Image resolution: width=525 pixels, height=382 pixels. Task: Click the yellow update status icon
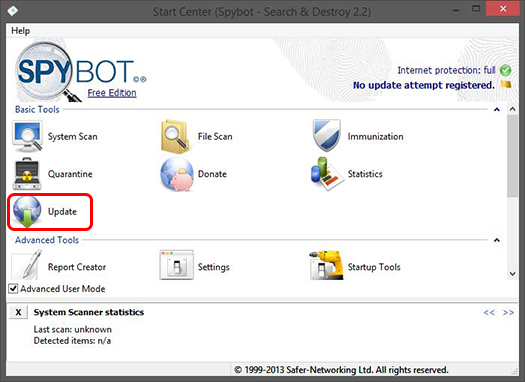(x=506, y=84)
